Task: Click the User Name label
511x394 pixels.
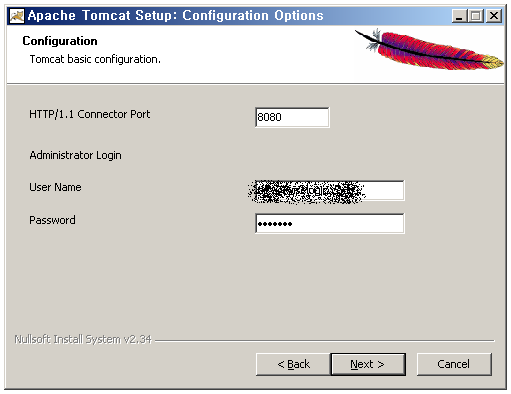Action: (55, 187)
